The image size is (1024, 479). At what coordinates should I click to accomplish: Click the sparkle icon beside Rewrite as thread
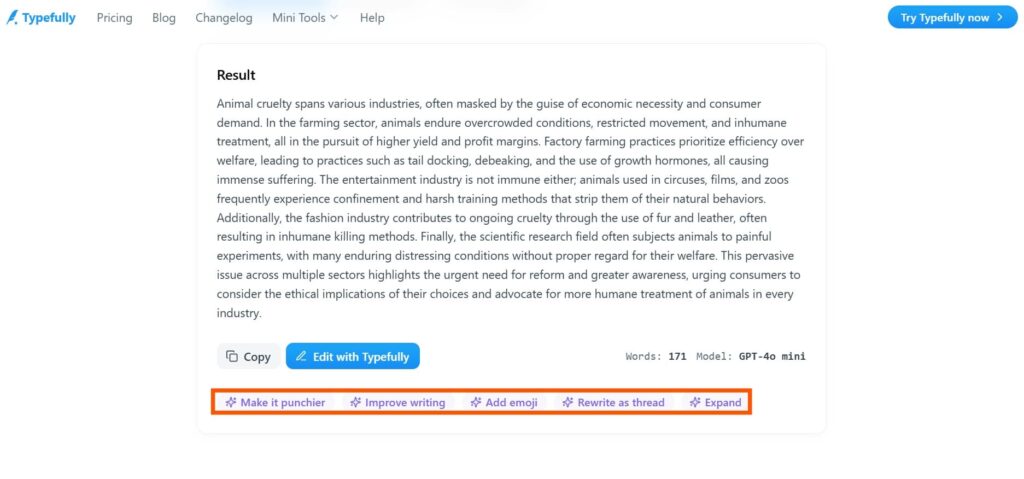(x=568, y=403)
